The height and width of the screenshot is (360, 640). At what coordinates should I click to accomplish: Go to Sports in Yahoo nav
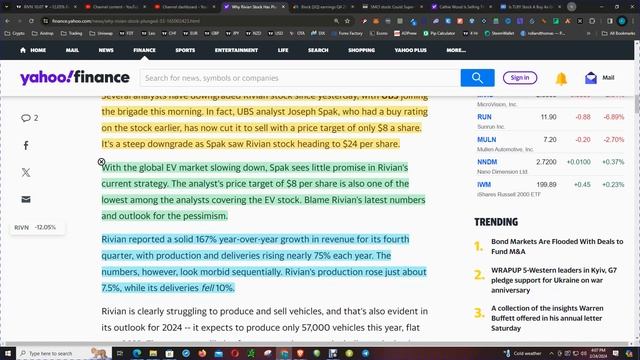185,50
